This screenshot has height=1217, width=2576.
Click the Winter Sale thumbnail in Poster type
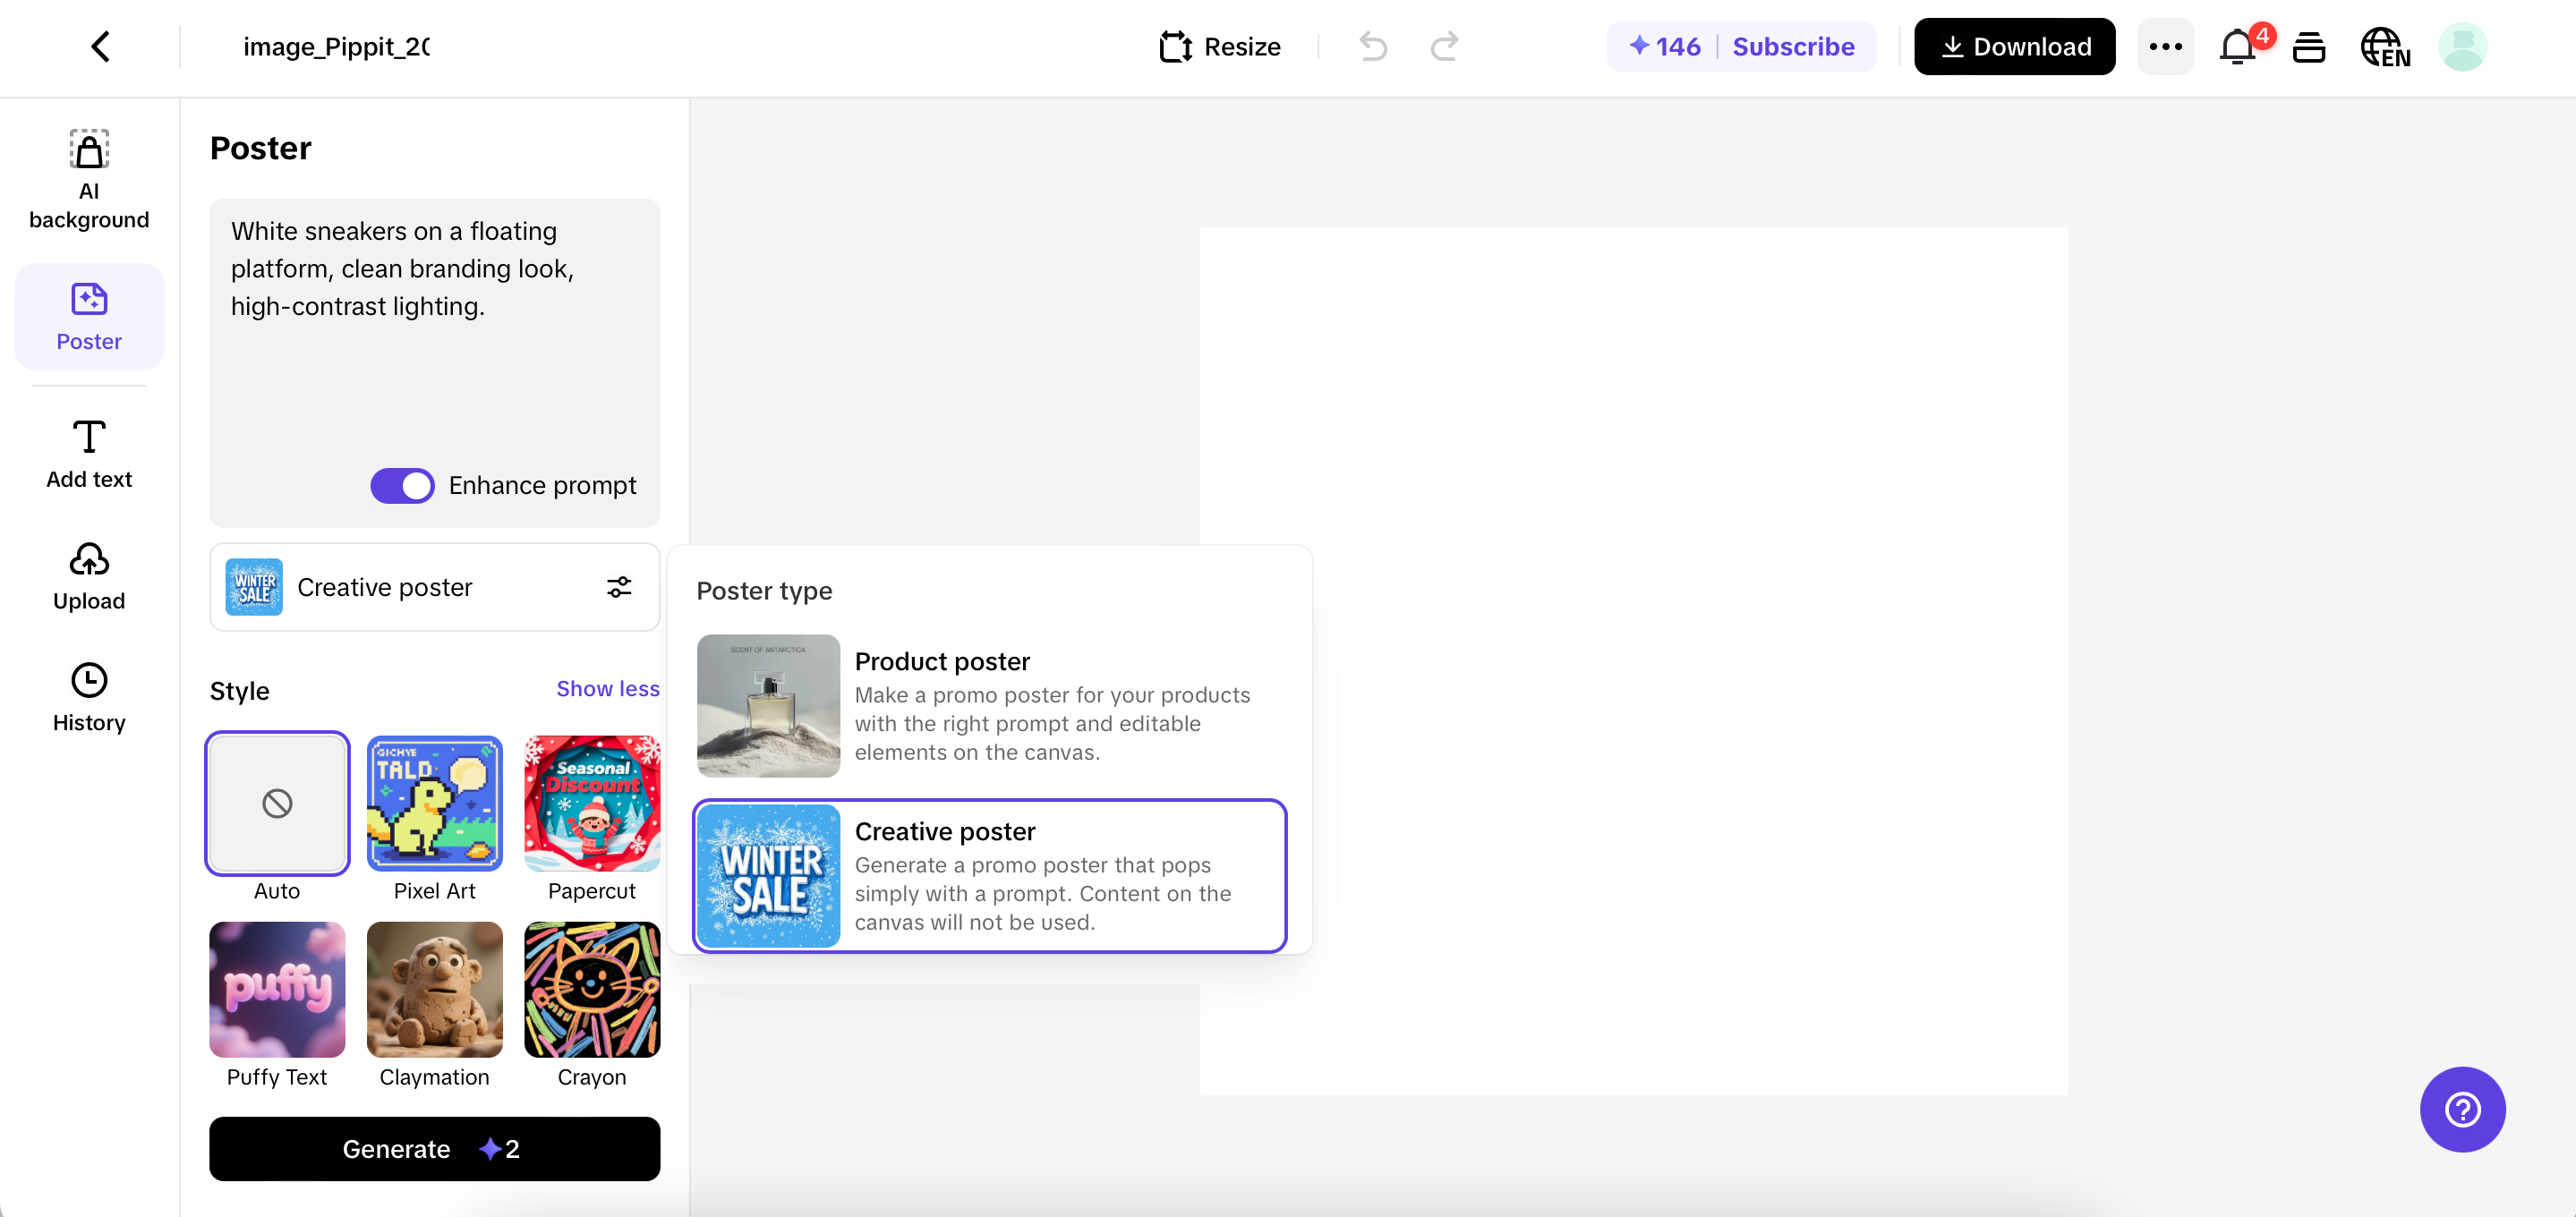(x=768, y=875)
